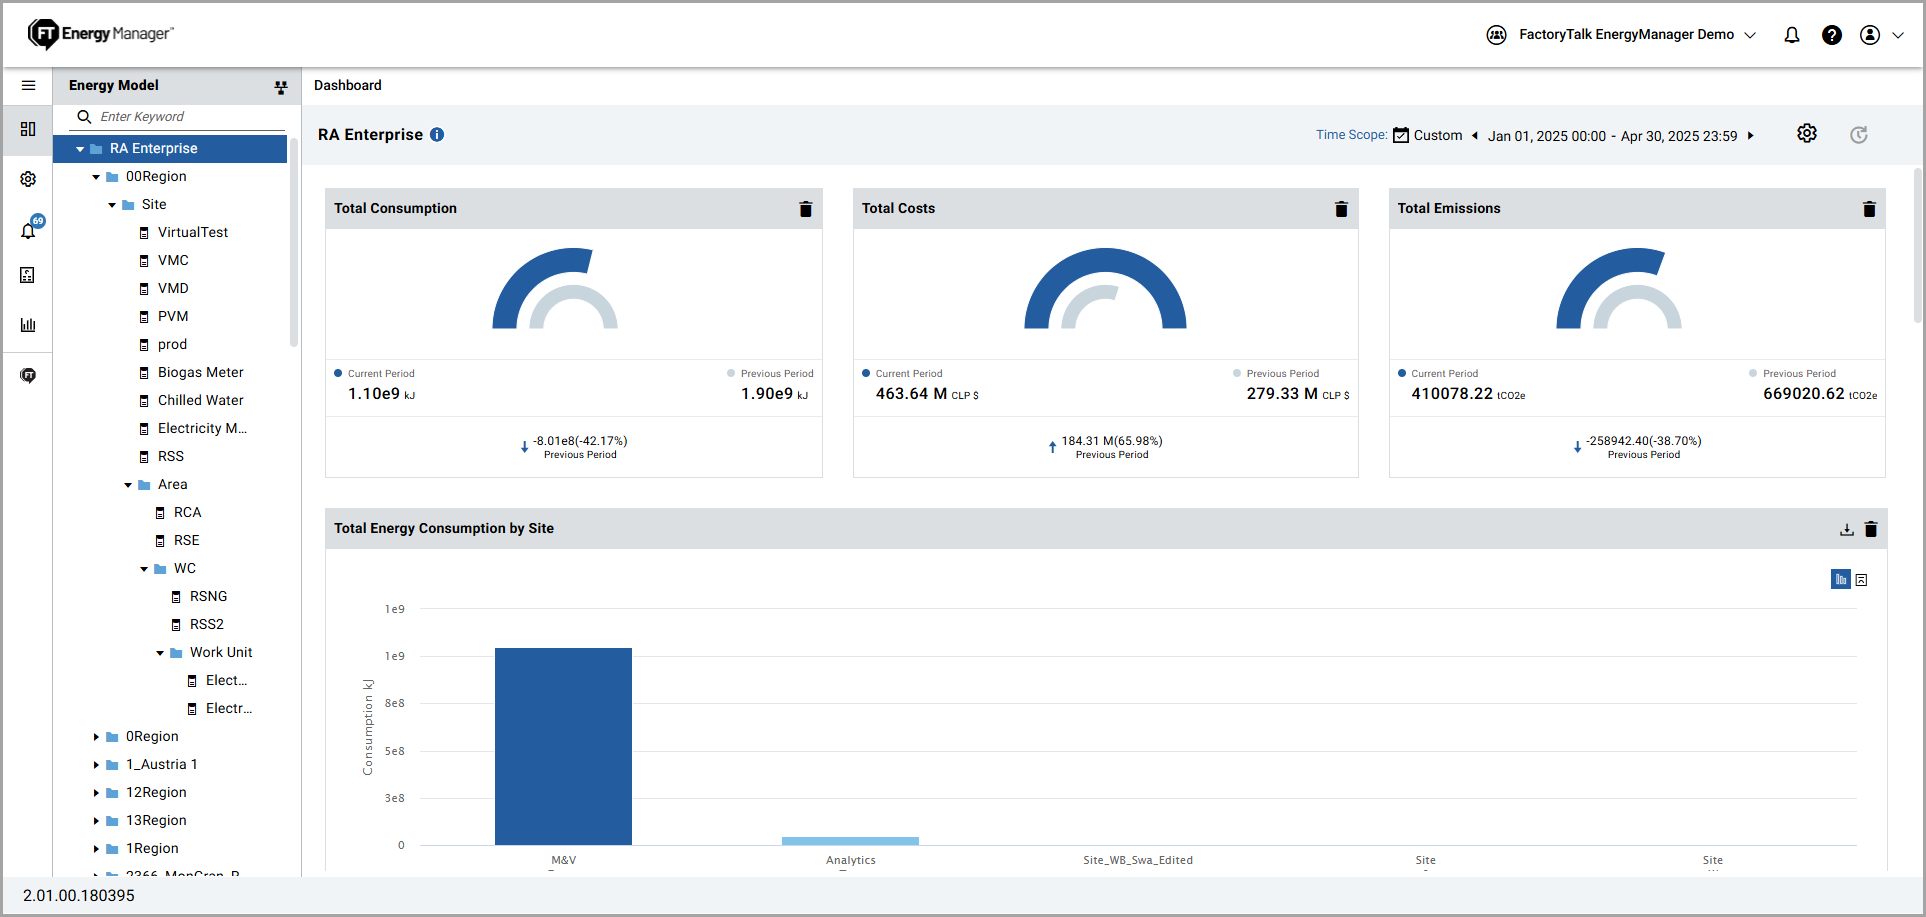Open dashboard settings gear icon

click(x=1806, y=134)
